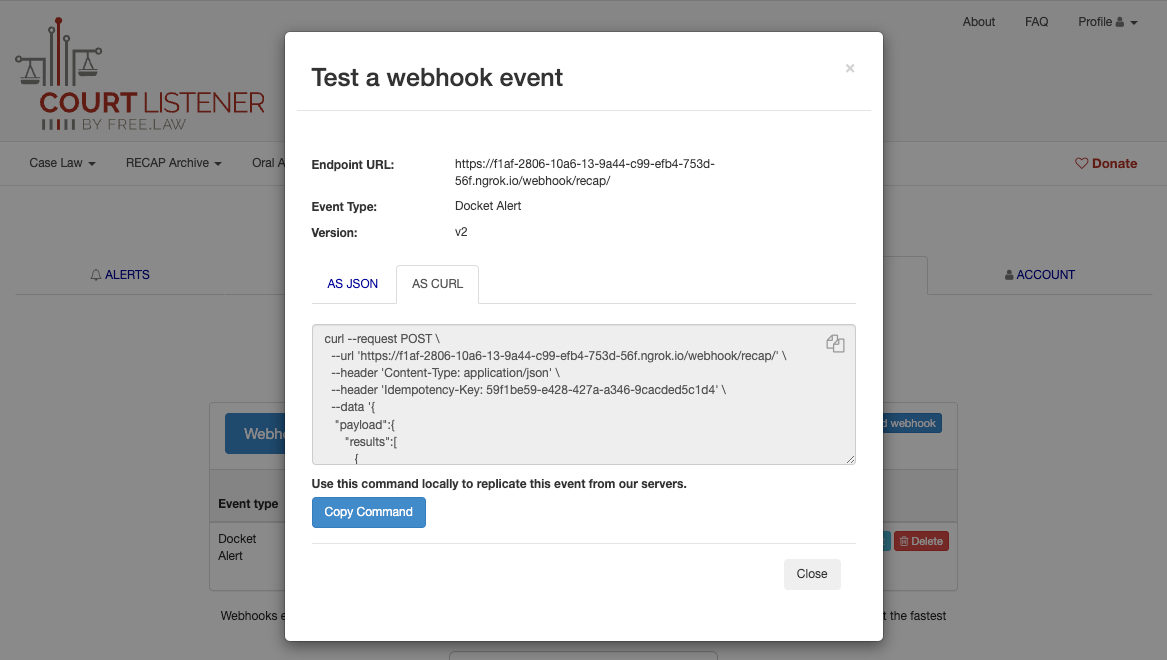The height and width of the screenshot is (660, 1167).
Task: Click the red Delete button
Action: tap(920, 540)
